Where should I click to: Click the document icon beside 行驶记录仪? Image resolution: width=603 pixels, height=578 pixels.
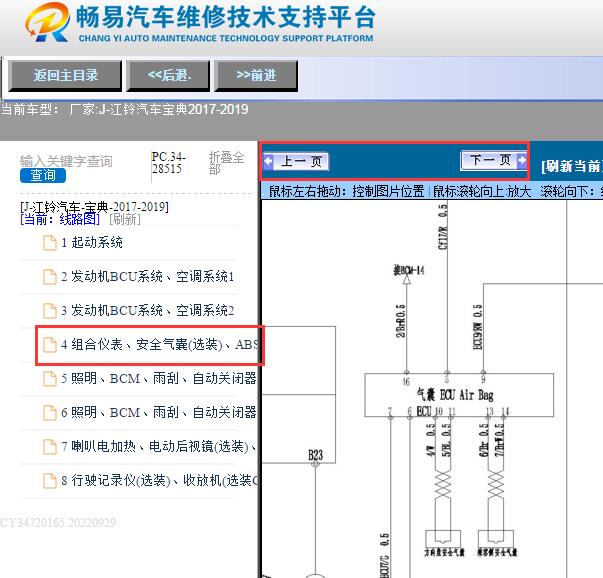point(50,481)
